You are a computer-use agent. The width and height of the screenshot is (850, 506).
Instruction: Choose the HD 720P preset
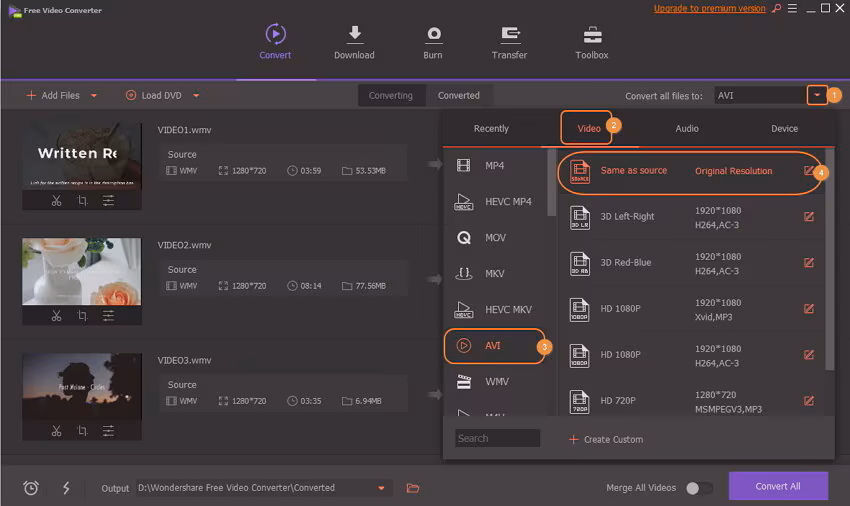click(x=691, y=401)
